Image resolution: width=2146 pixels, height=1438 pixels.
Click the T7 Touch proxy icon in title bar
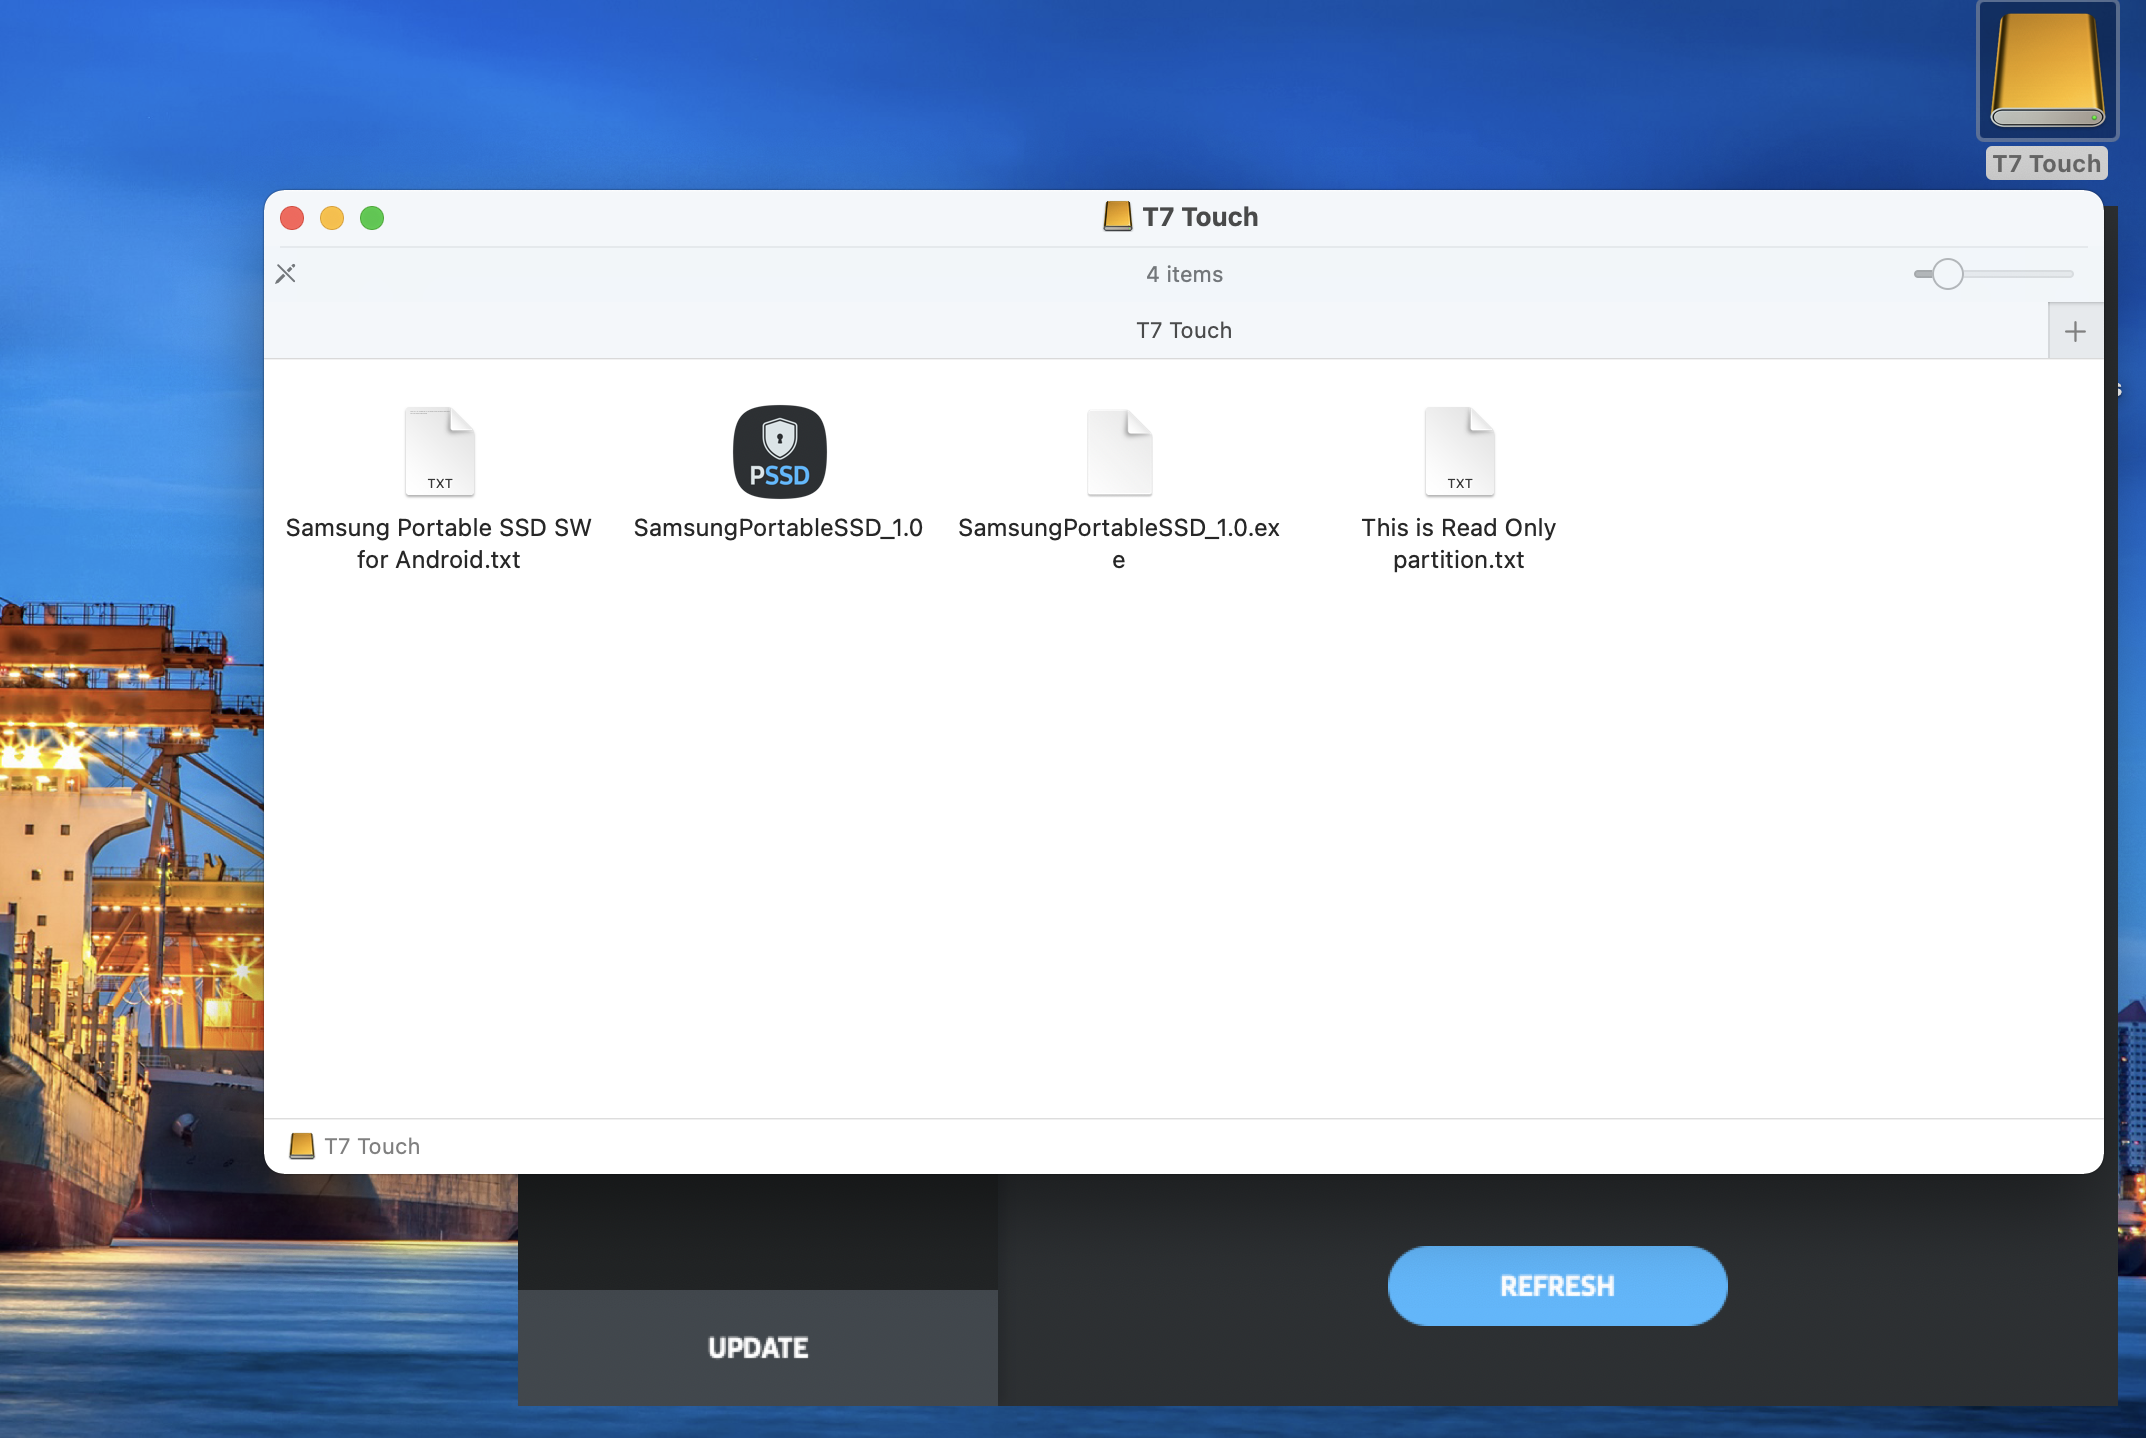1117,216
